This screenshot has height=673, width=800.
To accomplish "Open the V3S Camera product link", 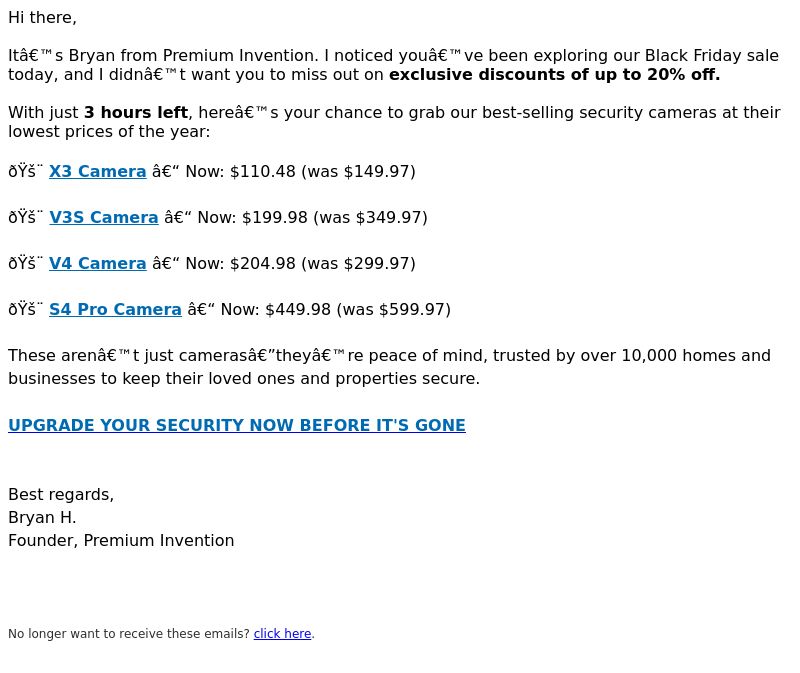I will pos(103,218).
